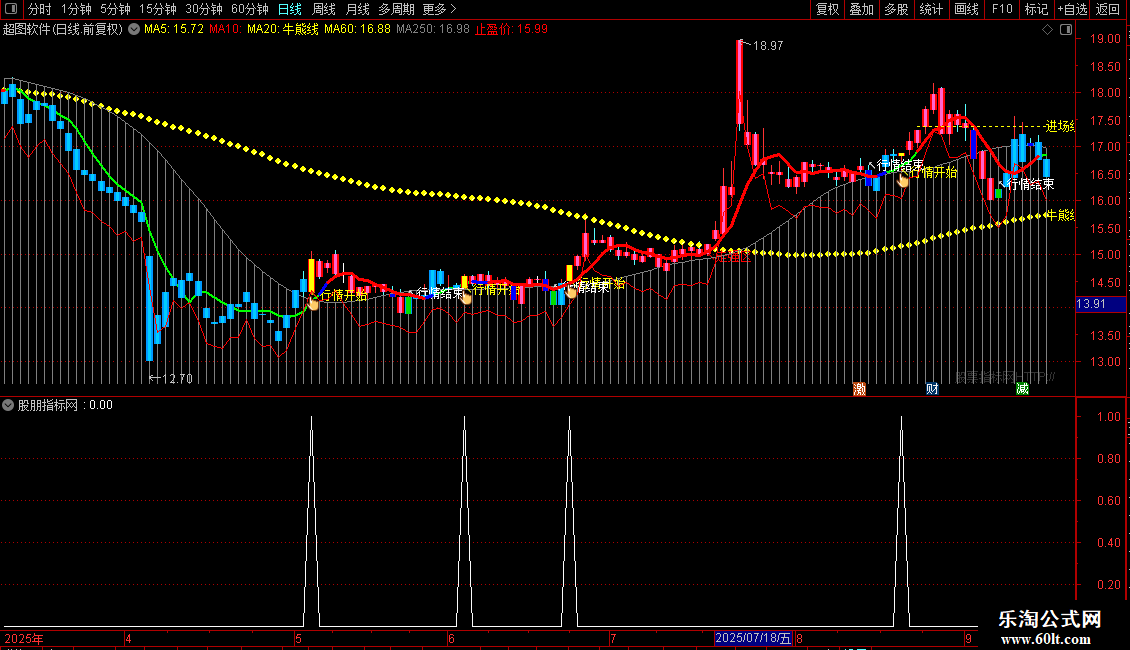Click the diamond icon above the price axis
1130x650 pixels.
(1047, 30)
